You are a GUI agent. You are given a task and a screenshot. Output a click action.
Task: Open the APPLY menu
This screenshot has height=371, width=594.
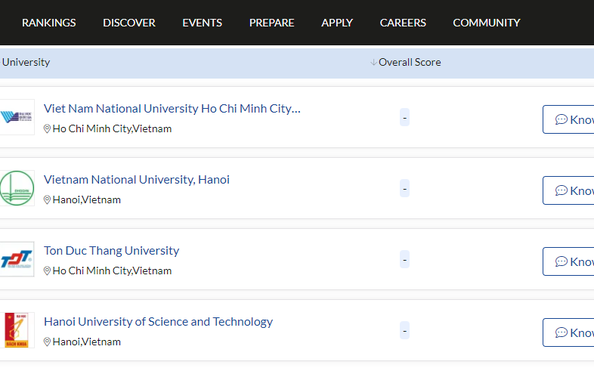(x=337, y=23)
